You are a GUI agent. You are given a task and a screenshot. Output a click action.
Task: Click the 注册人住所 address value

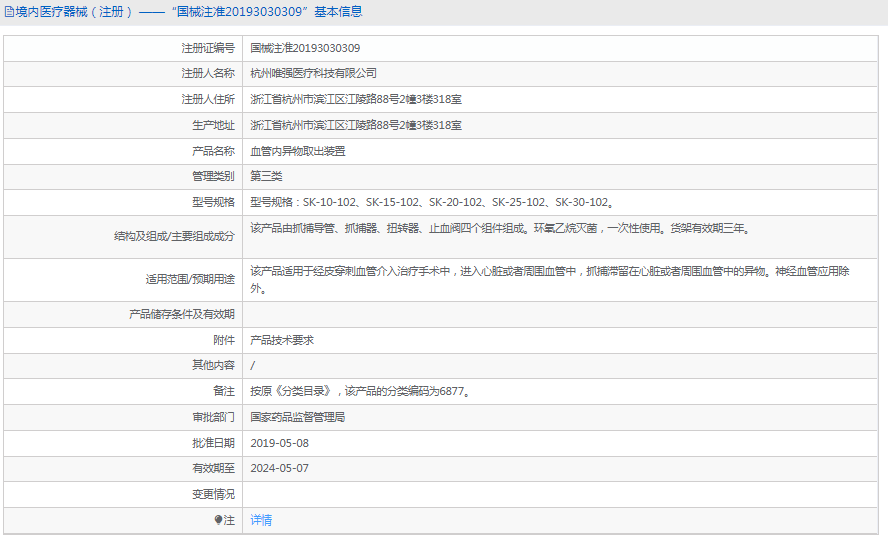356,99
